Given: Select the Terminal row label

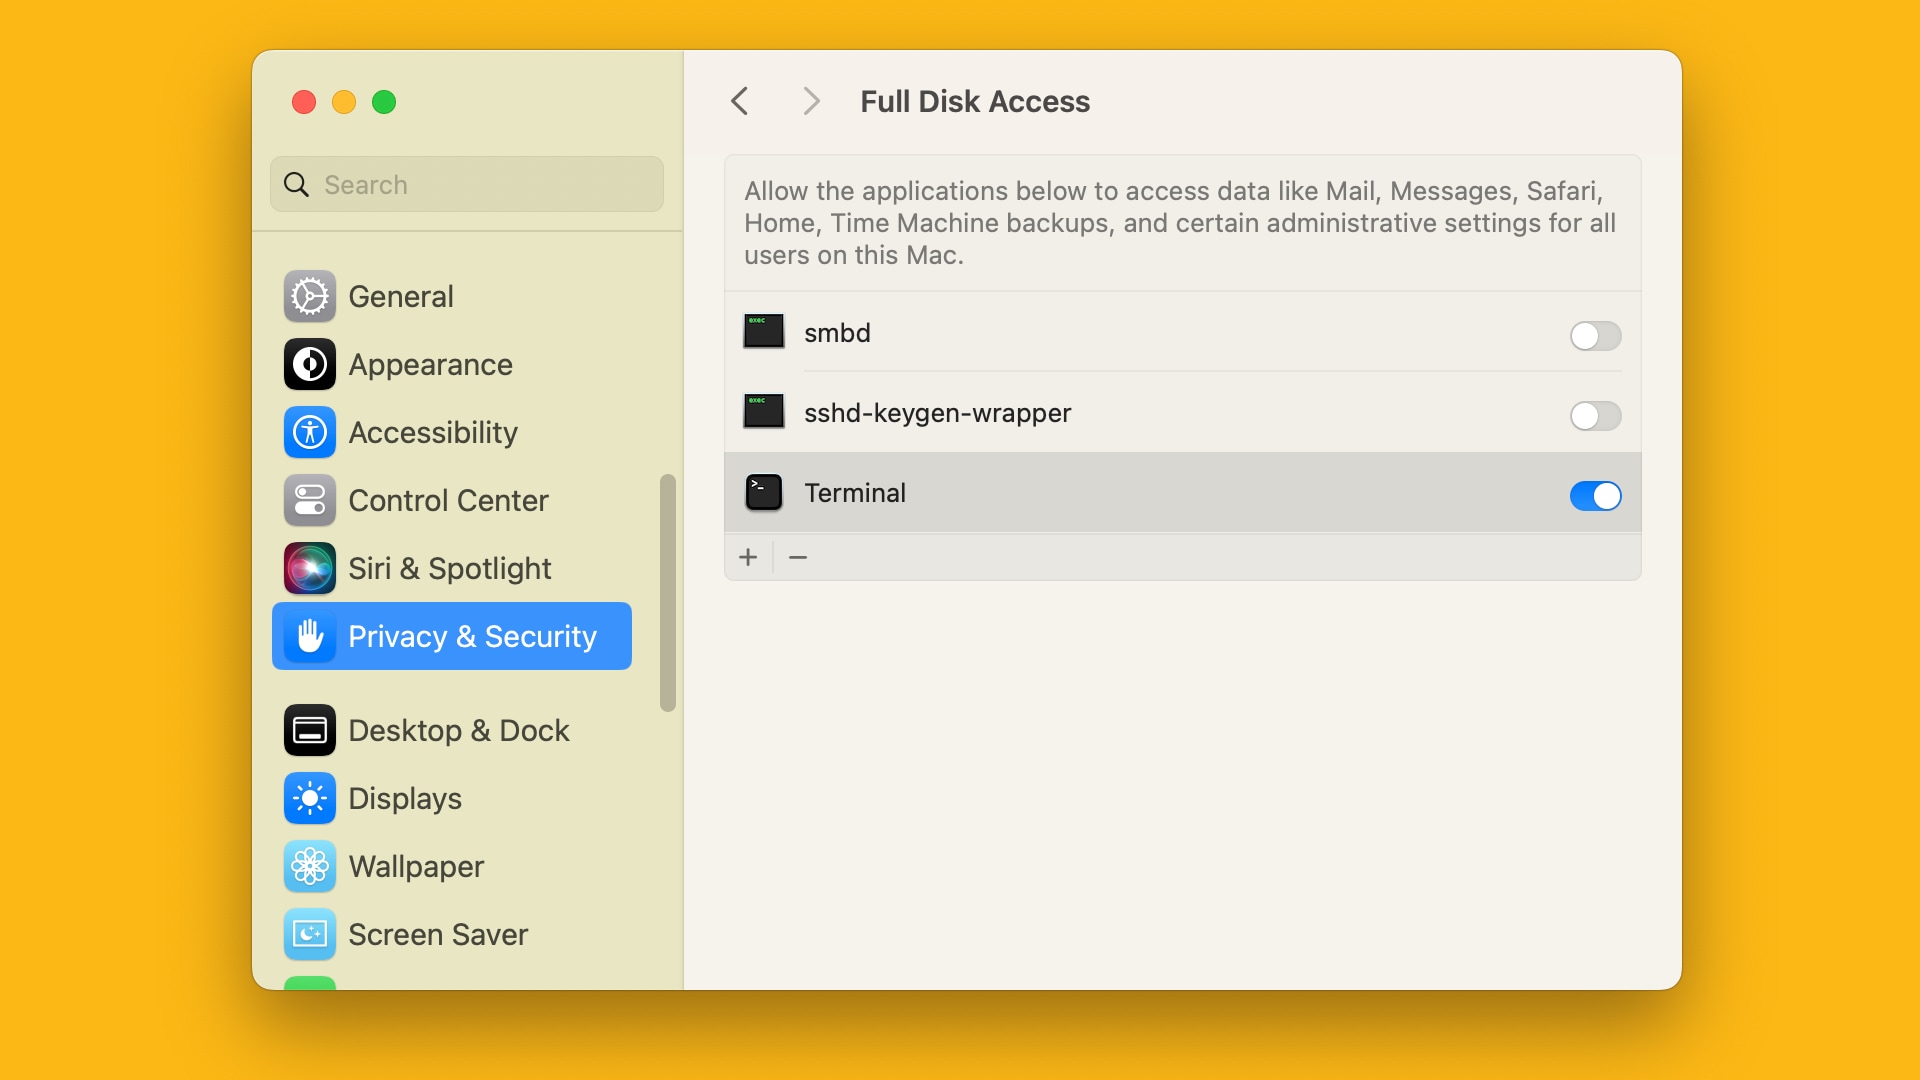Looking at the screenshot, I should pyautogui.click(x=855, y=493).
